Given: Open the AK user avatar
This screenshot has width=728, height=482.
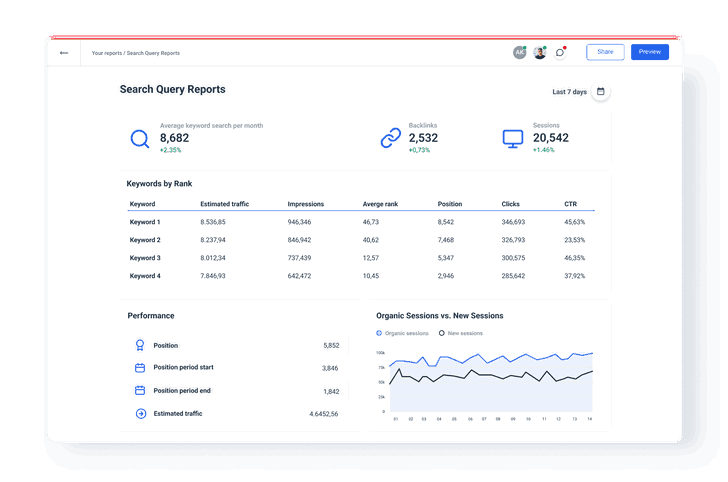Looking at the screenshot, I should [520, 52].
